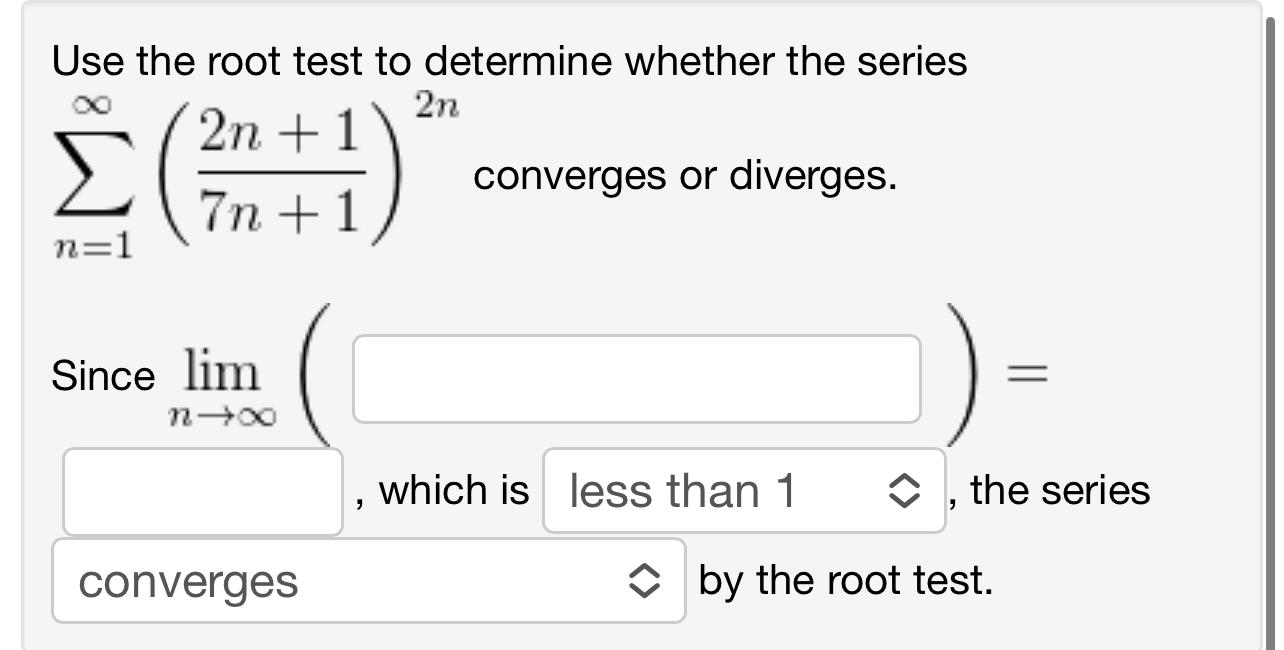Focus the answer box before 'which is'

200,490
